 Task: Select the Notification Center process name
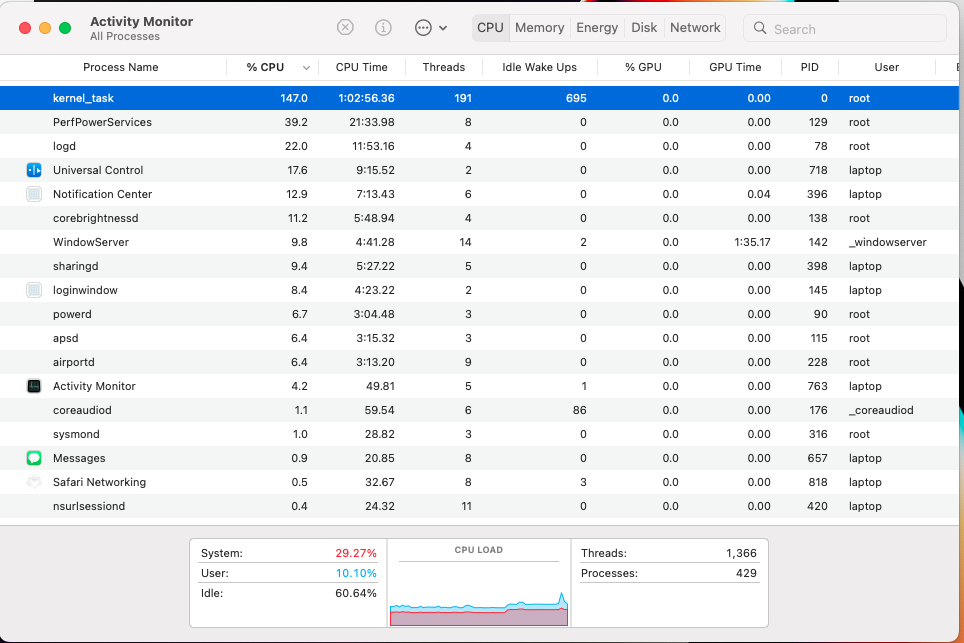click(102, 194)
